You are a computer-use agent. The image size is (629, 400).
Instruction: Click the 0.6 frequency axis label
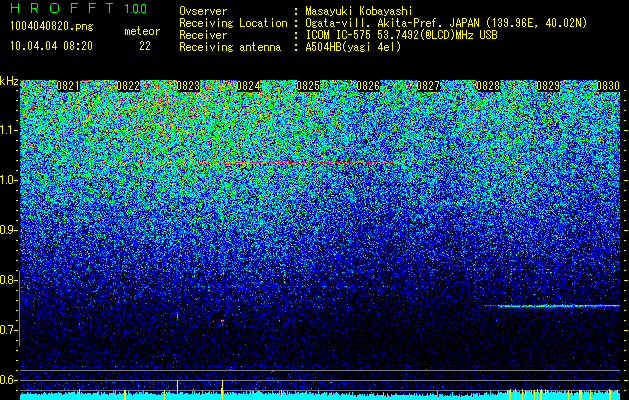(x=8, y=380)
